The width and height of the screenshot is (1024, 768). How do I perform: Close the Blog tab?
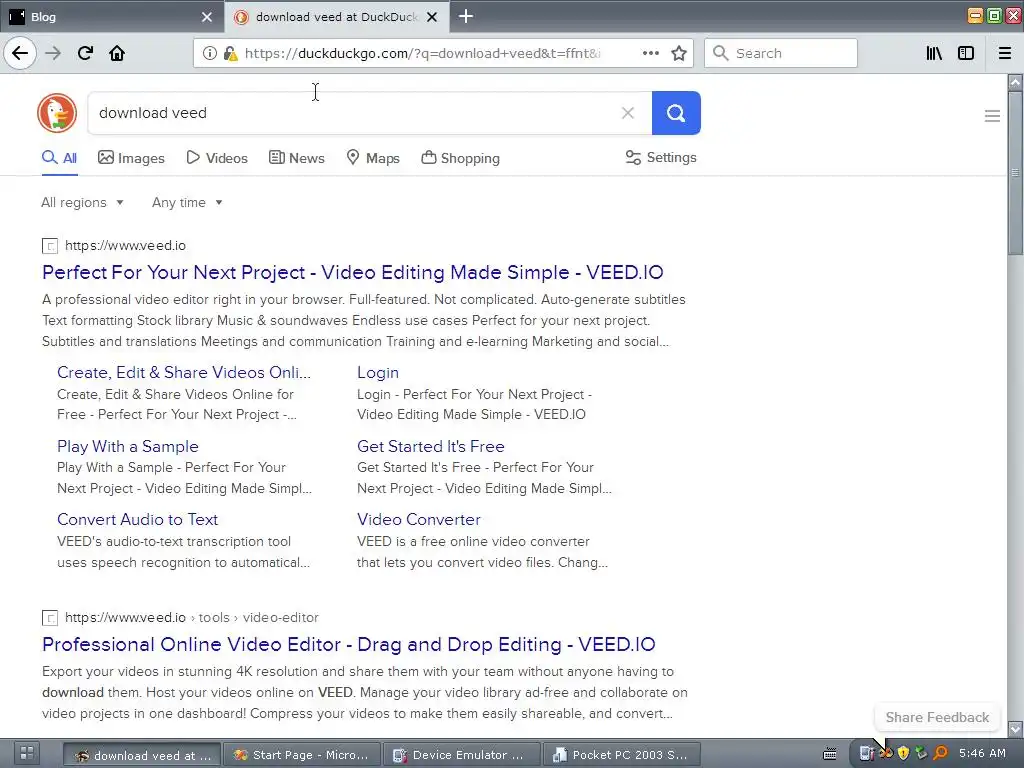(x=206, y=17)
